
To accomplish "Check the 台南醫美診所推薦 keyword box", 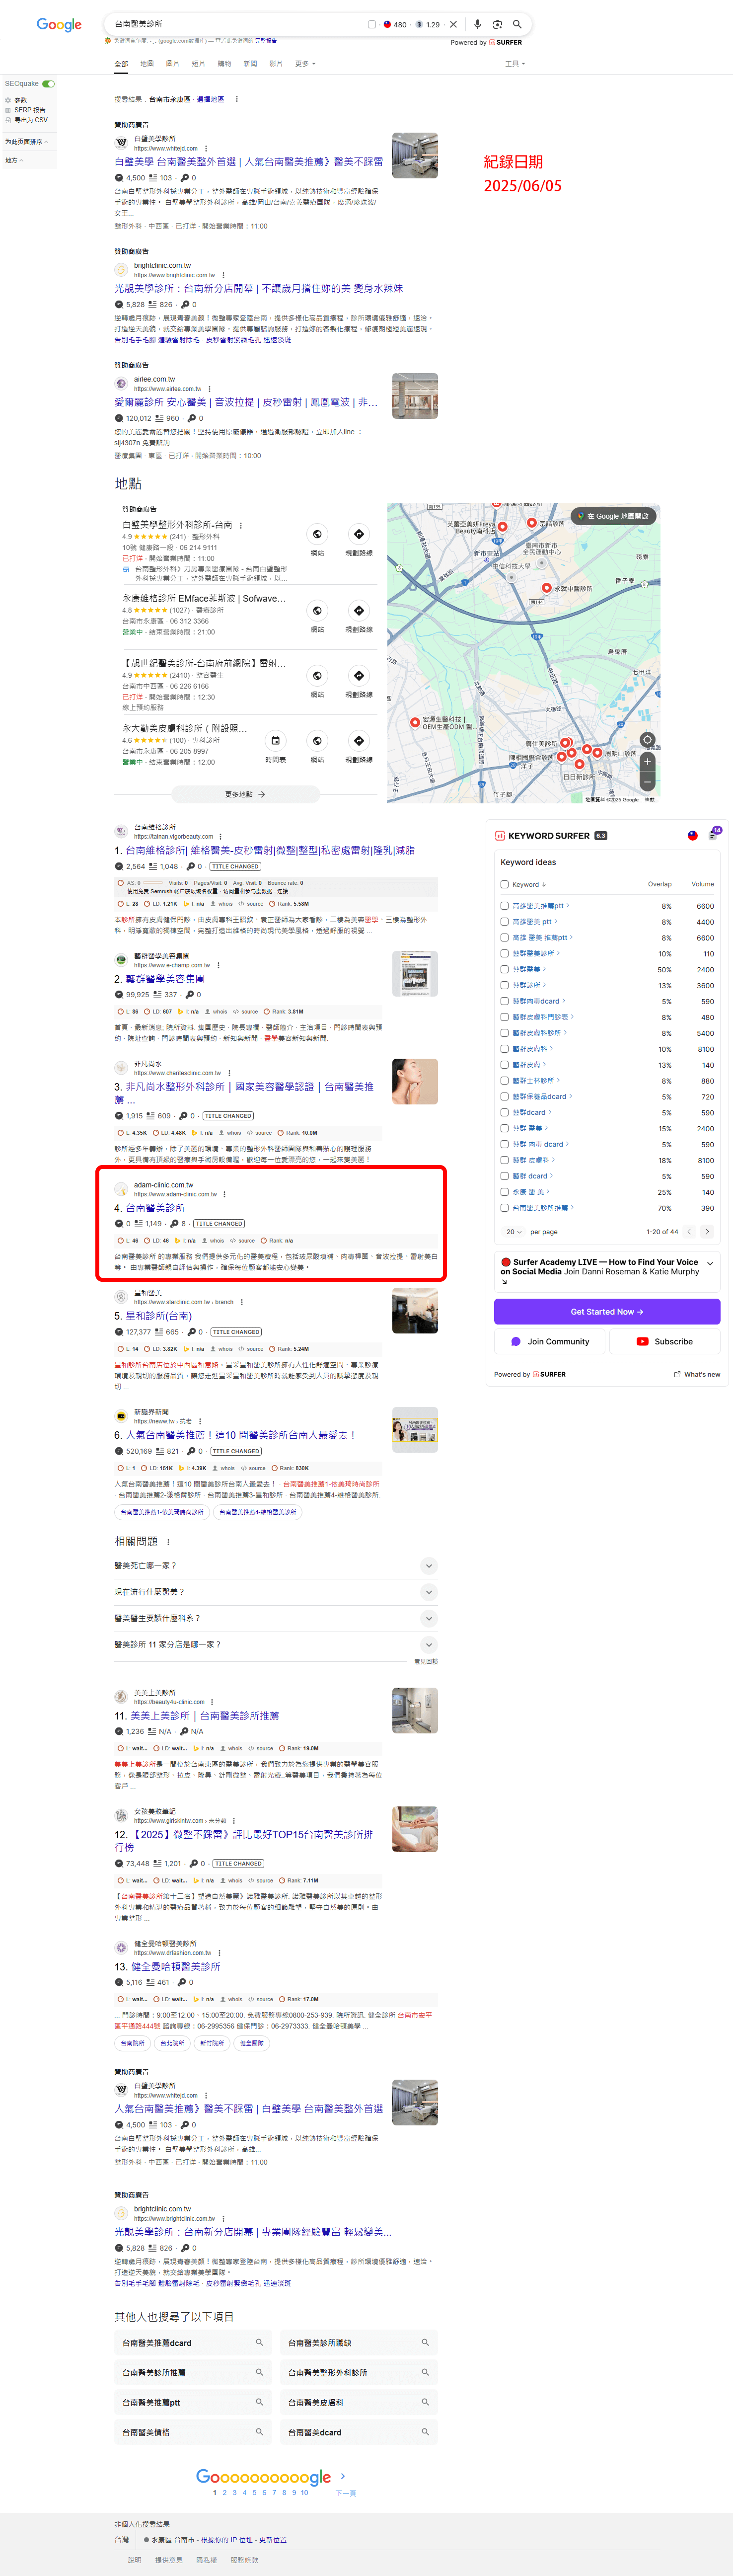I will point(504,1208).
